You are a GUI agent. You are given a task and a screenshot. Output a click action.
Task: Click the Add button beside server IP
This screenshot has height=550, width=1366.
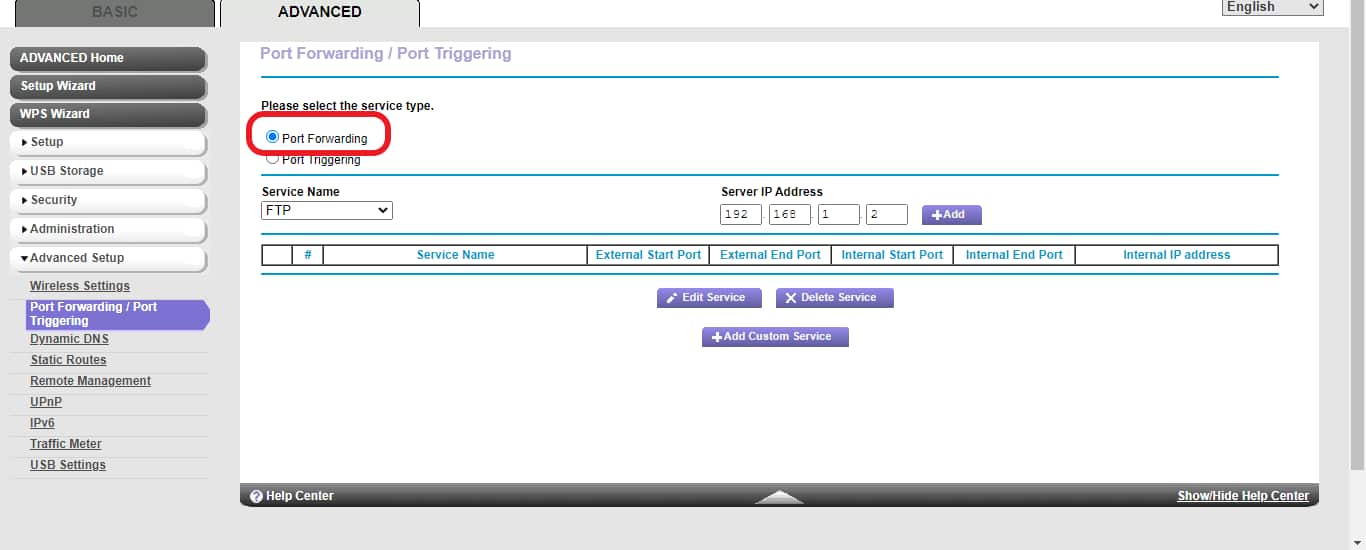951,215
